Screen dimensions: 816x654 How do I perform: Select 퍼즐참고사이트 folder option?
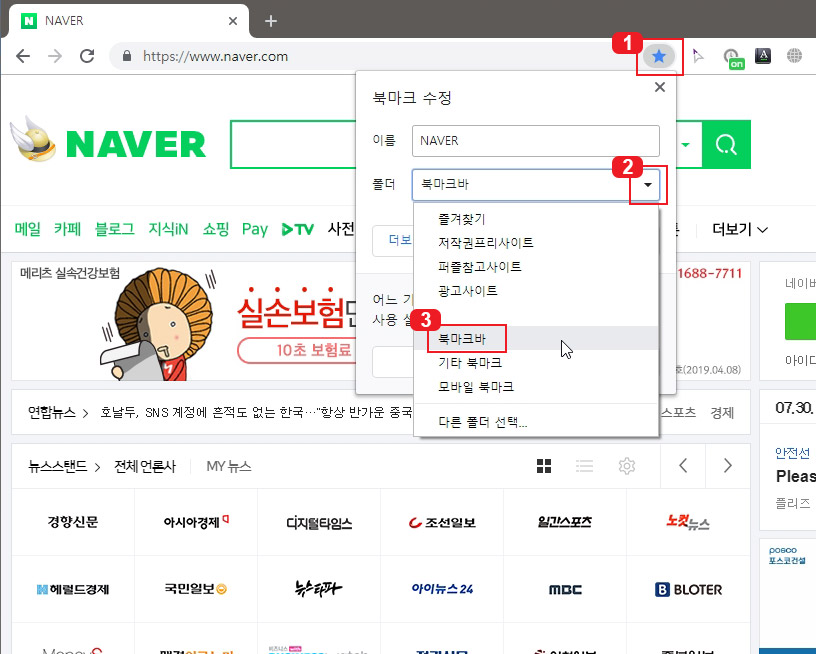(536, 267)
